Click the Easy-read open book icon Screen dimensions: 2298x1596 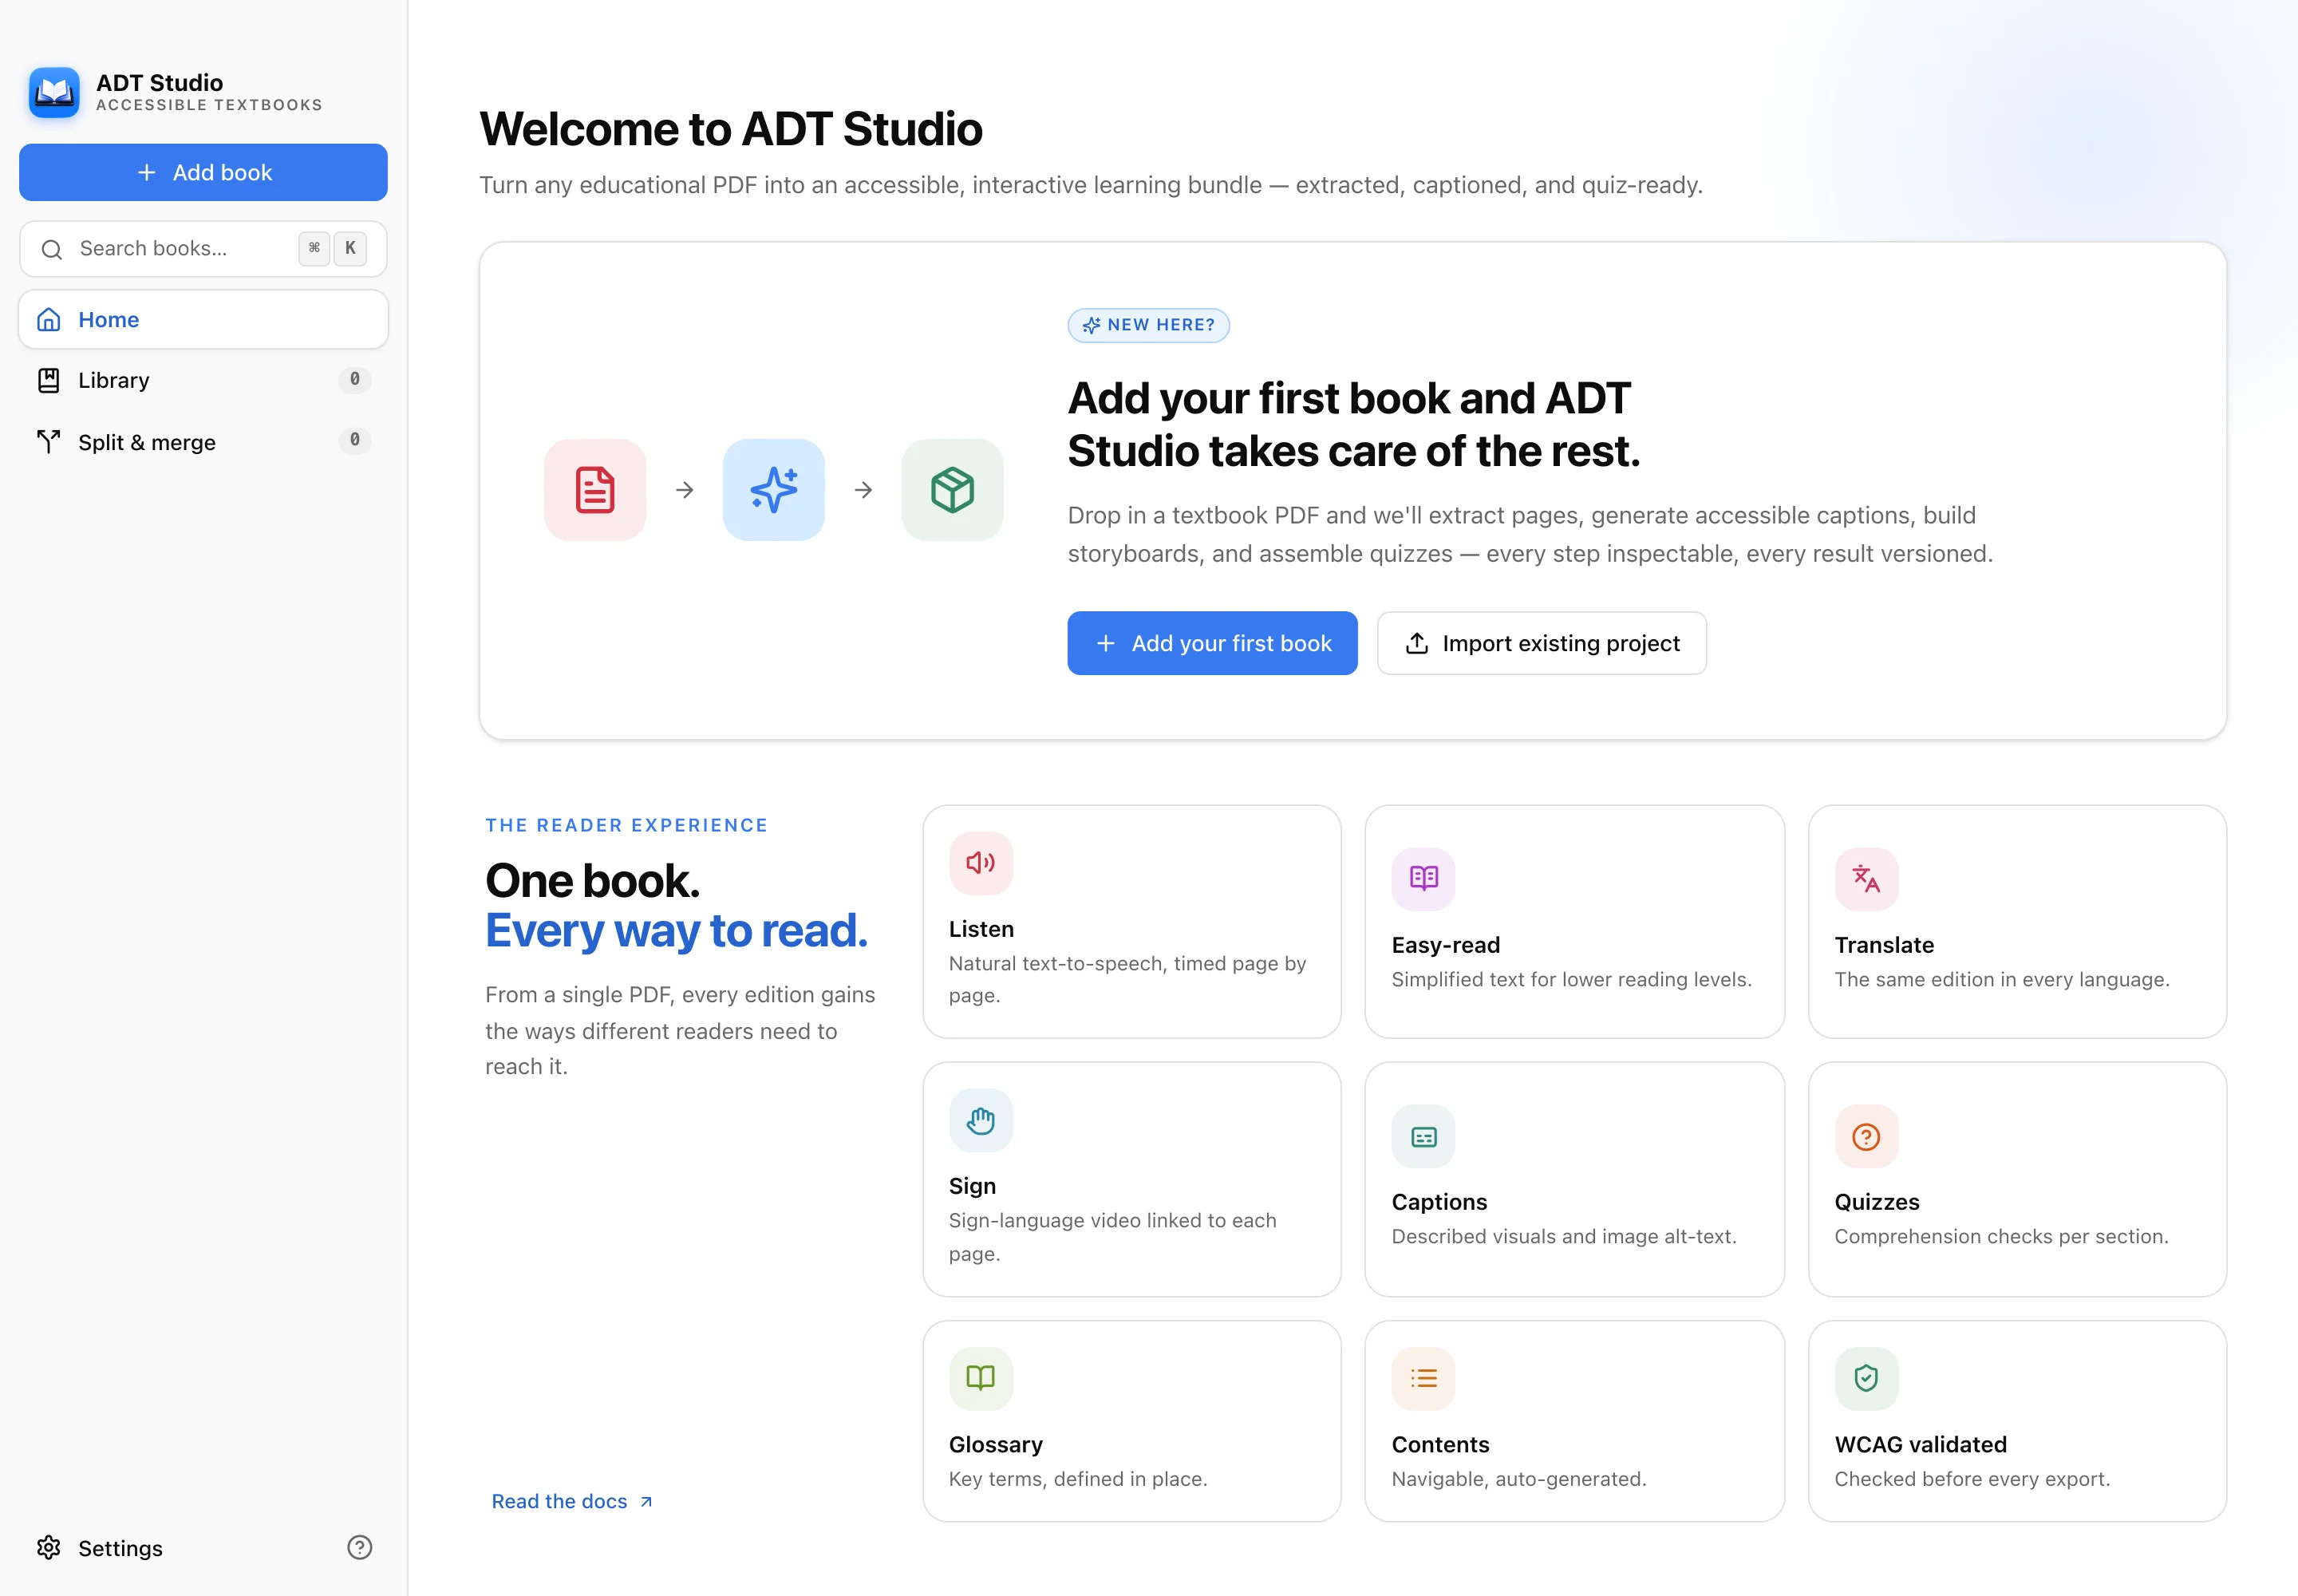pyautogui.click(x=1424, y=879)
